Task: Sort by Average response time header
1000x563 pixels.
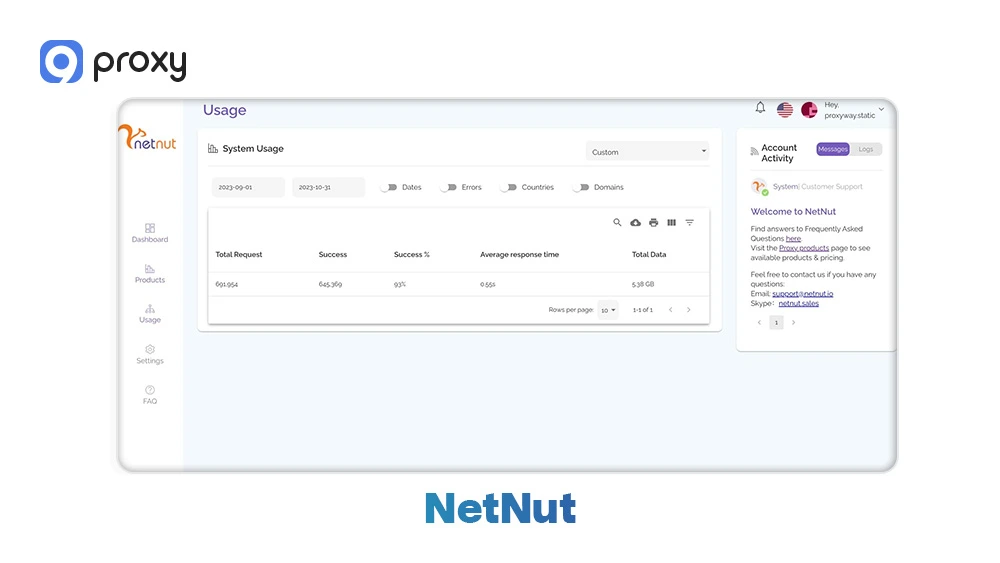Action: 519,254
